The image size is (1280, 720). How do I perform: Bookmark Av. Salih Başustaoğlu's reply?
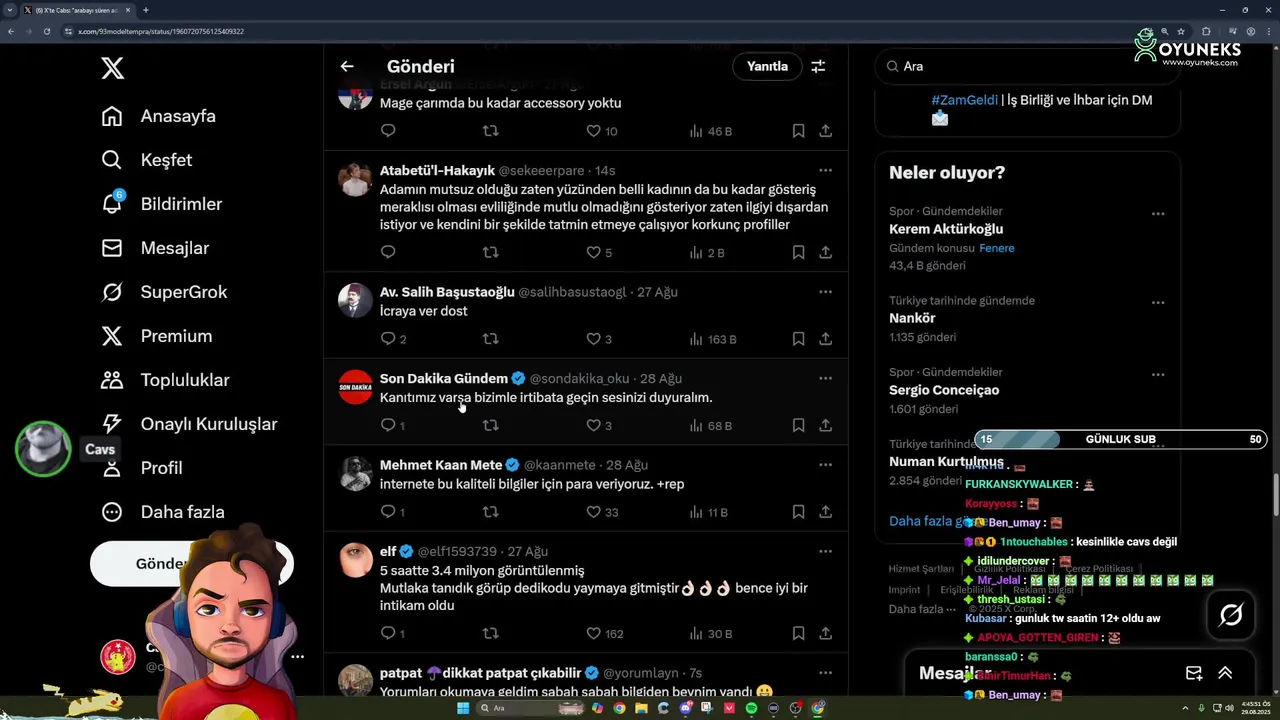(x=798, y=339)
